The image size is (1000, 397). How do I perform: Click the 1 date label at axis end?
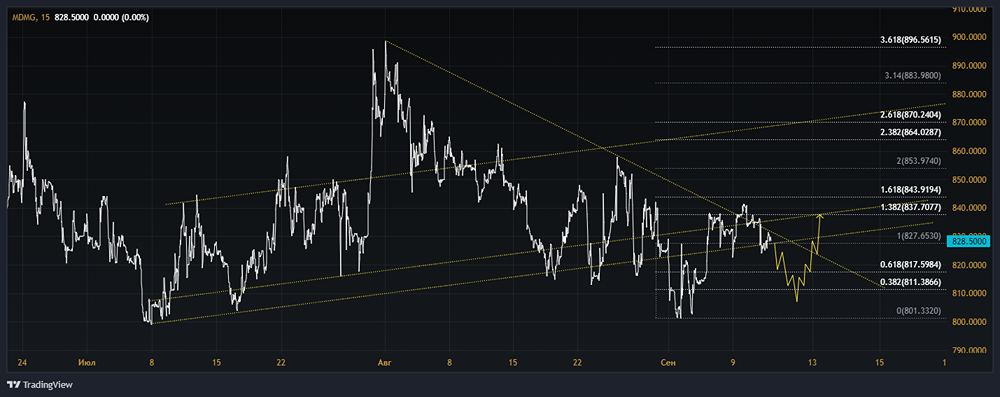[x=944, y=363]
